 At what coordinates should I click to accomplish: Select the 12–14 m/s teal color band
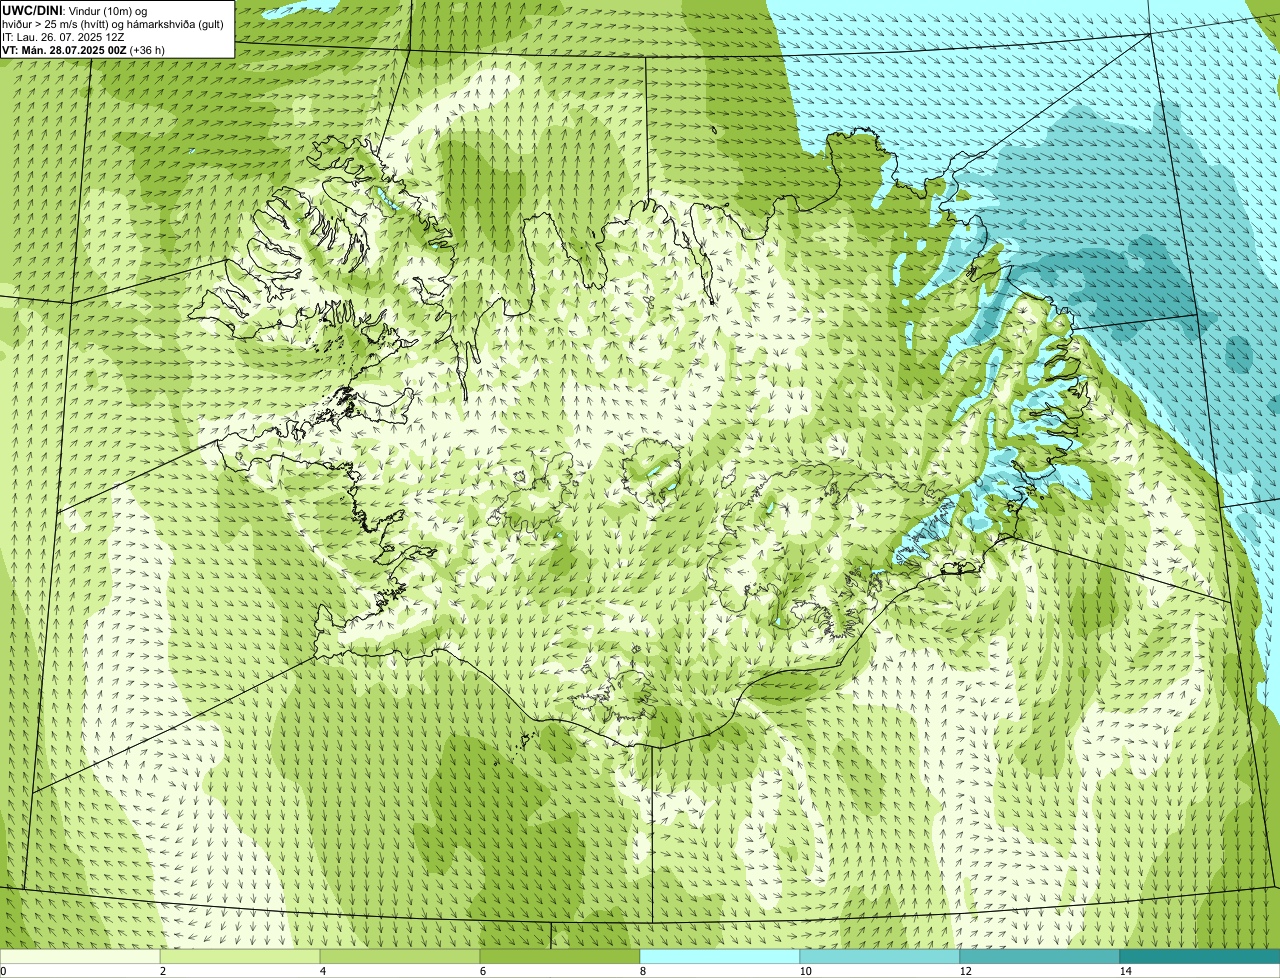pyautogui.click(x=1040, y=956)
